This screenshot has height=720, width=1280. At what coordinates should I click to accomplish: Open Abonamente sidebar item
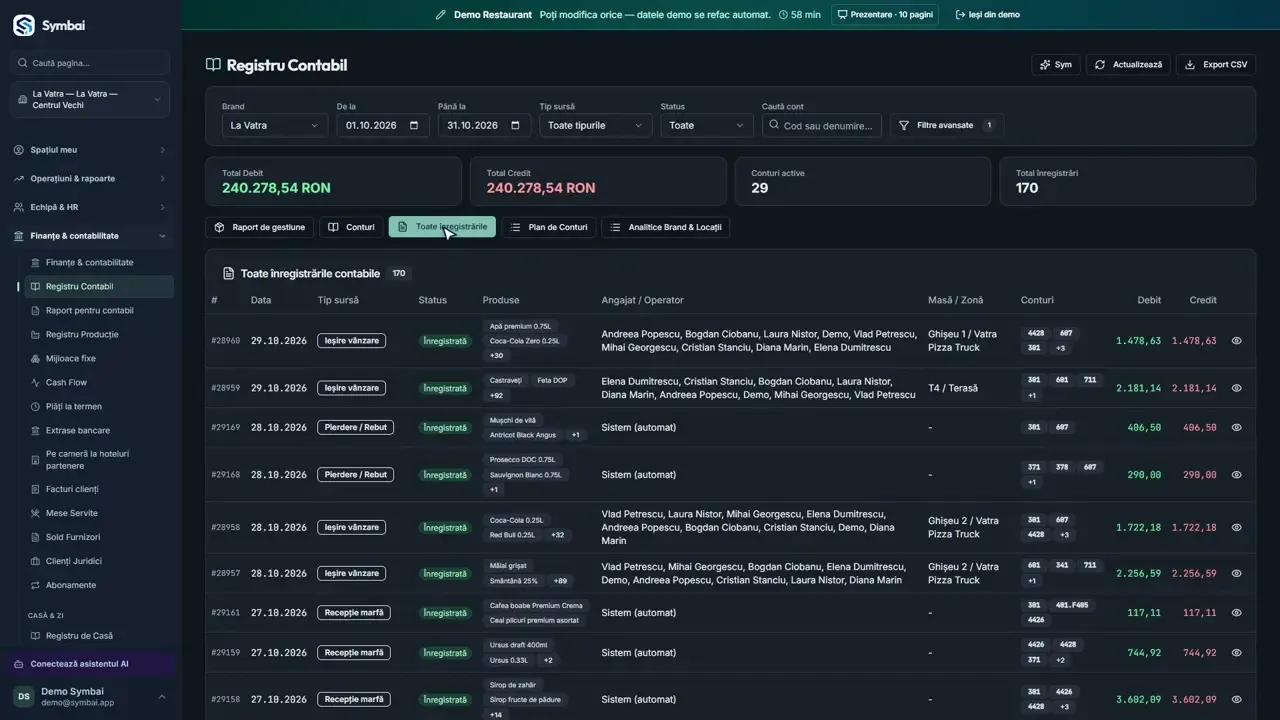coord(99,585)
